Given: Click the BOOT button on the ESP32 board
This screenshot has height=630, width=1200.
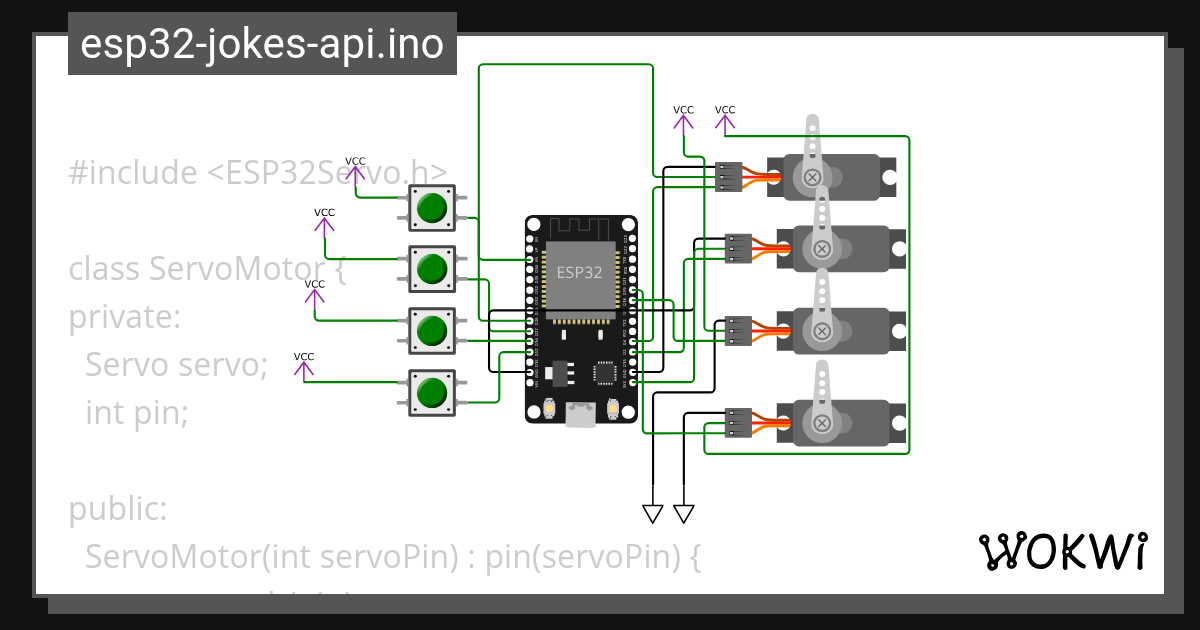Looking at the screenshot, I should [x=612, y=408].
